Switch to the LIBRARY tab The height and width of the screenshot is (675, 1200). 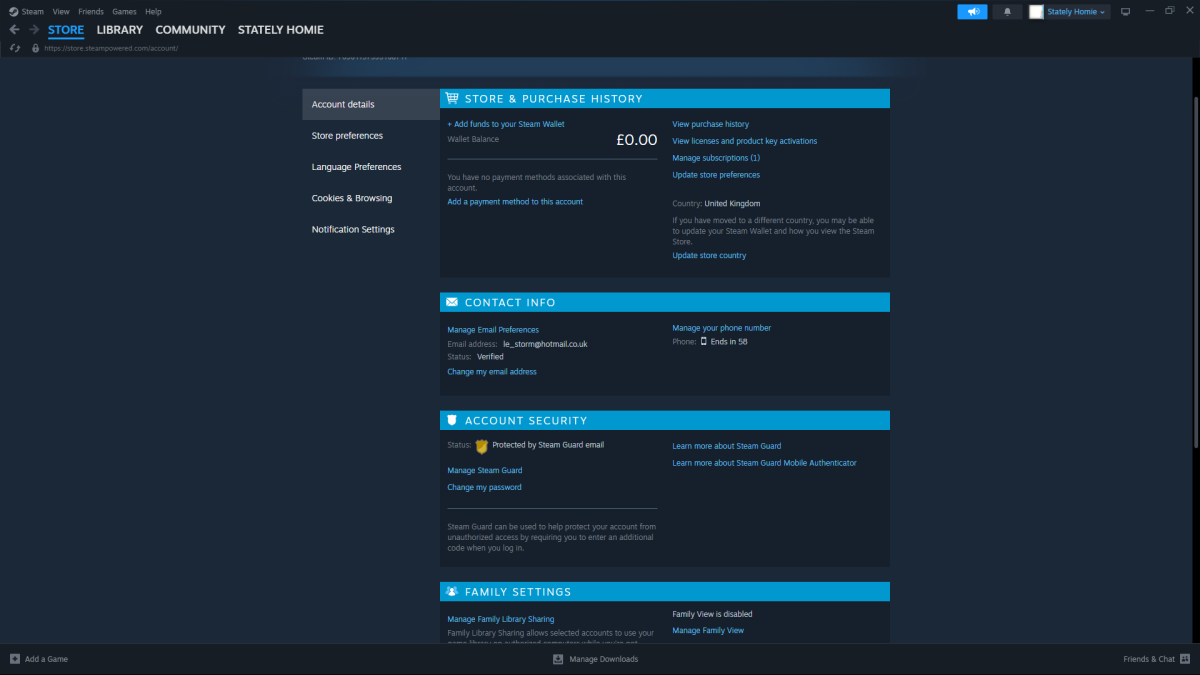119,30
